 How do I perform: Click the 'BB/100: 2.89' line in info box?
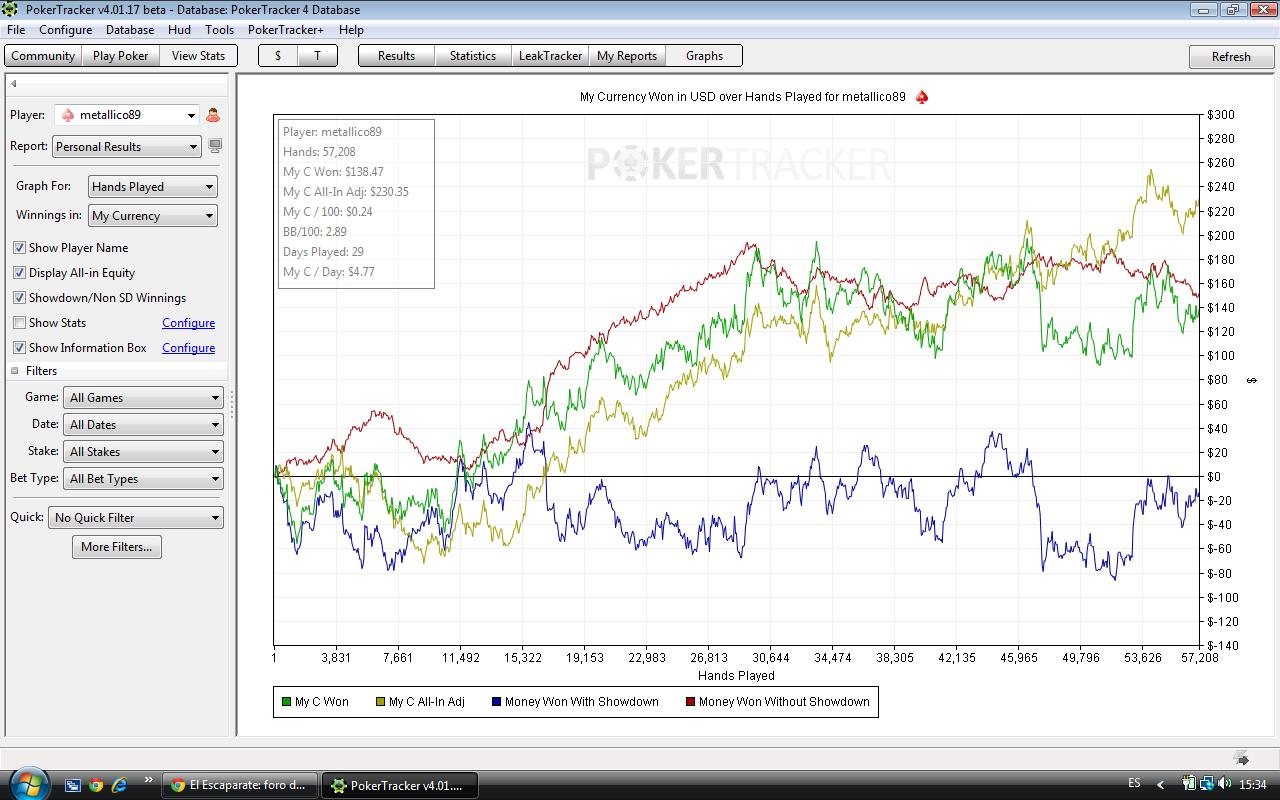point(315,232)
